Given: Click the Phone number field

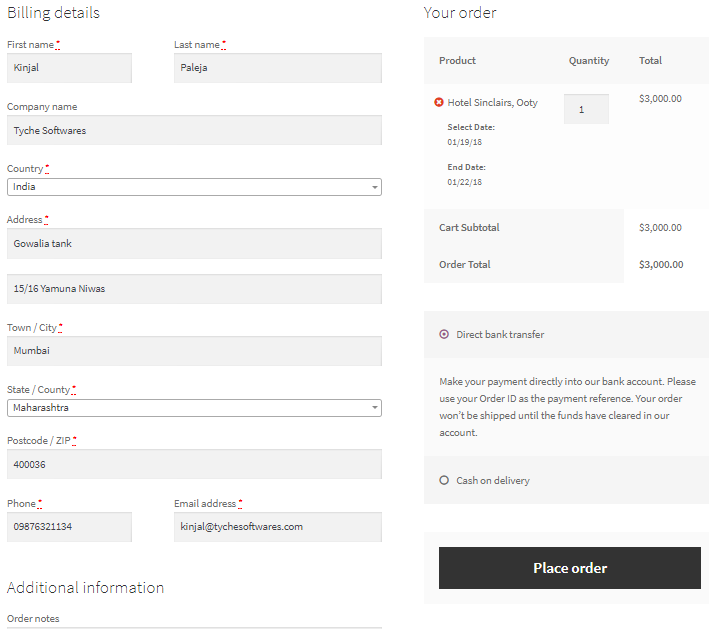Looking at the screenshot, I should [69, 527].
